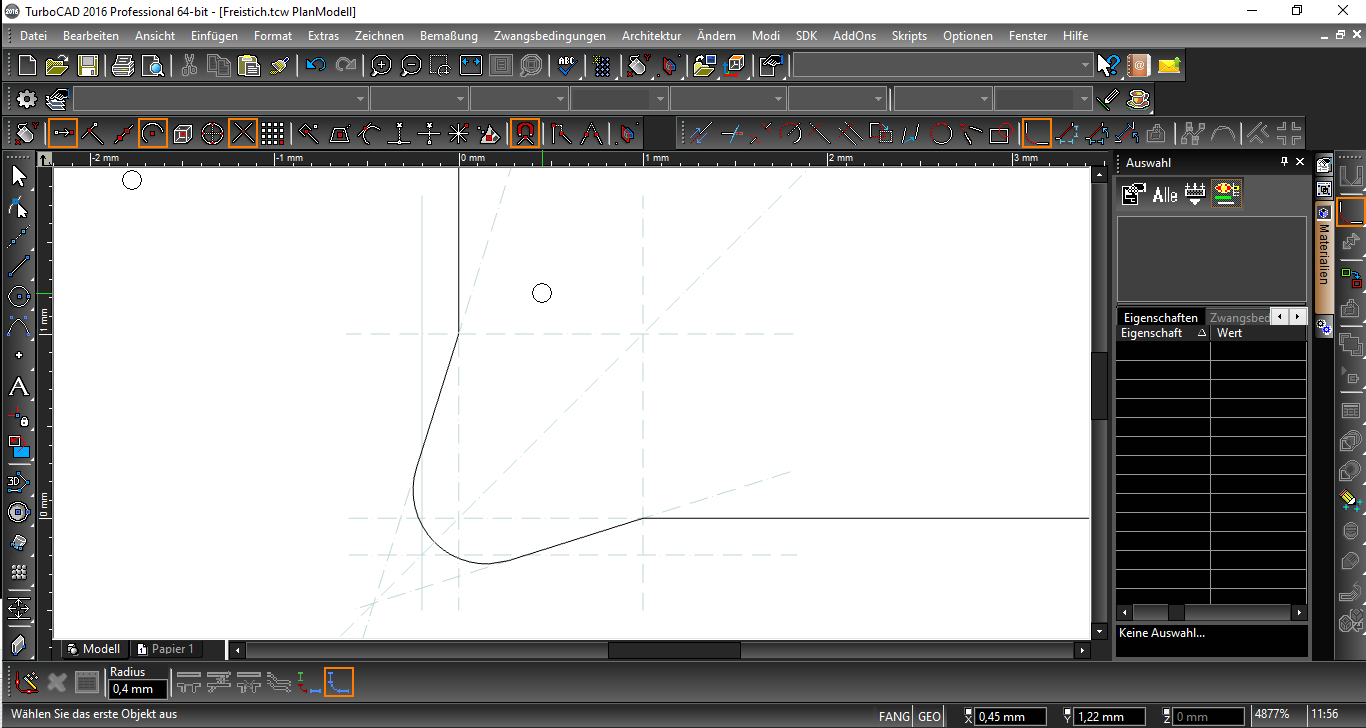Toggle GEO button in status bar
Image resolution: width=1366 pixels, height=728 pixels.
pyautogui.click(x=929, y=716)
